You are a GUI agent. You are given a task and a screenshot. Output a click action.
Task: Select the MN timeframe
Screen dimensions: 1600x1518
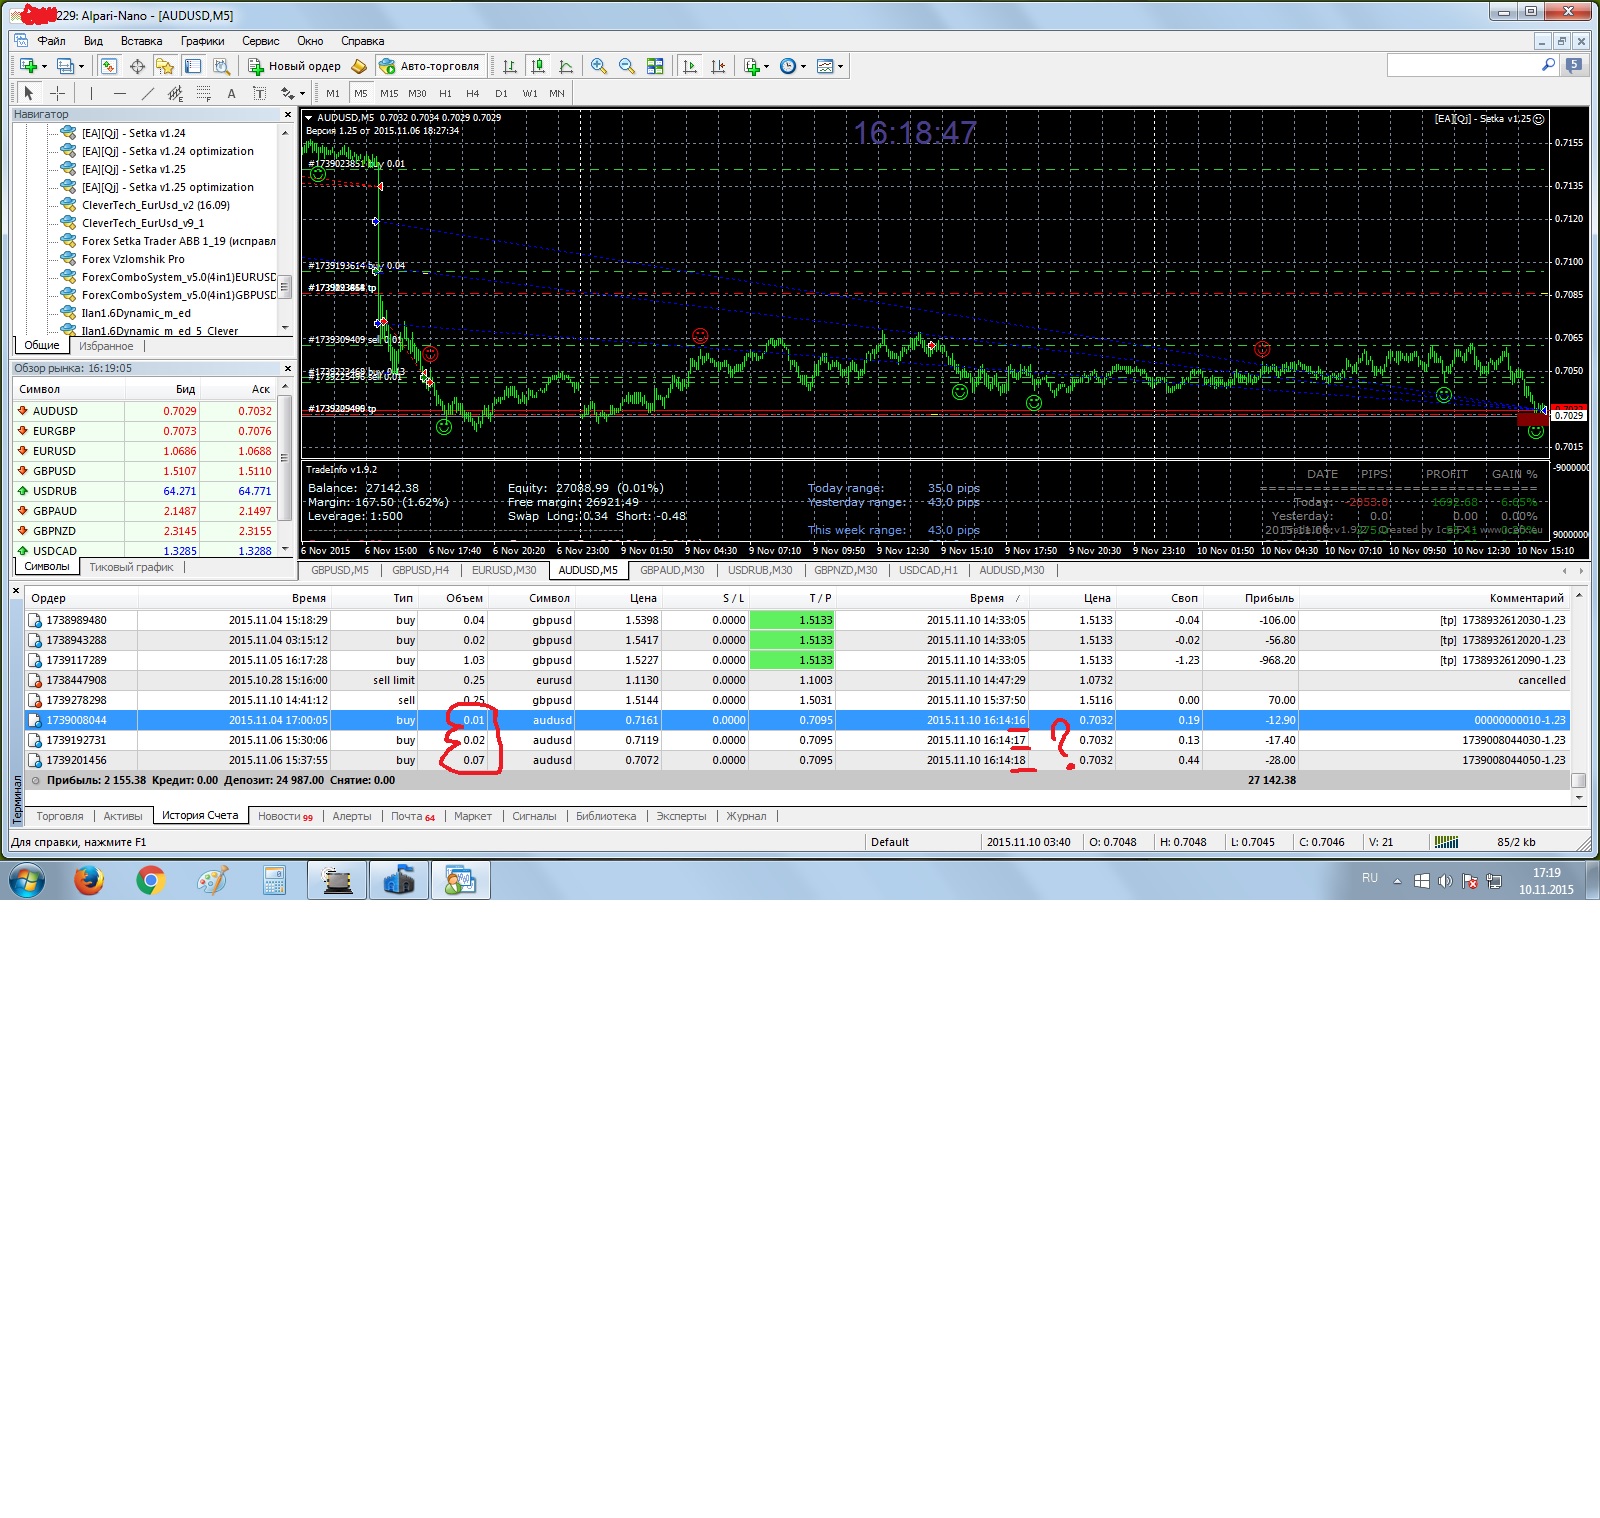tap(557, 93)
